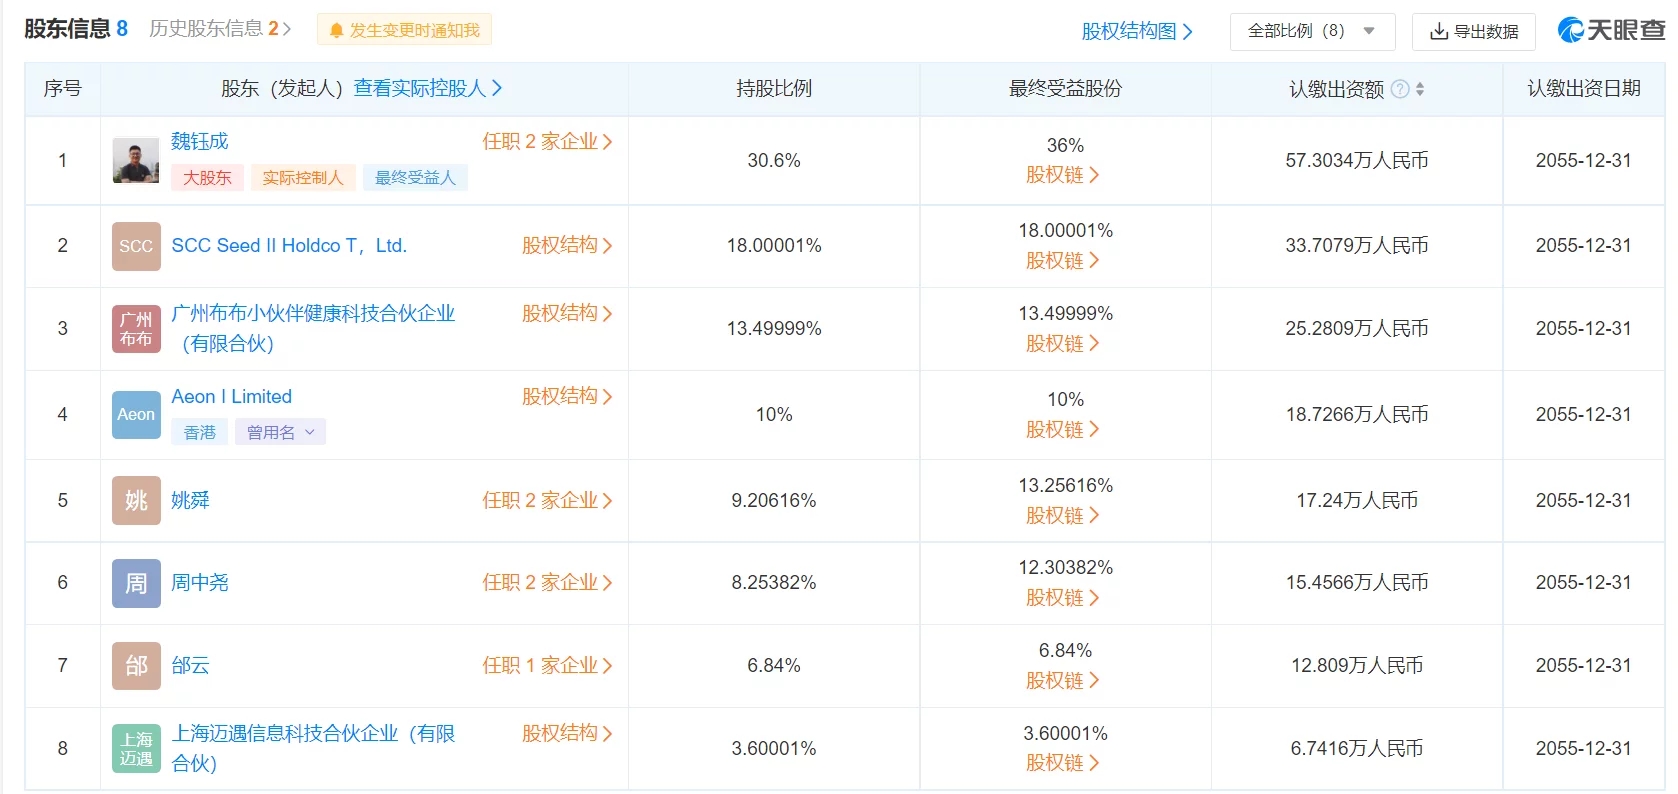The image size is (1678, 794).
Task: Open 广州布布小伙伴健康科技合伙企业 link
Action: tap(313, 328)
